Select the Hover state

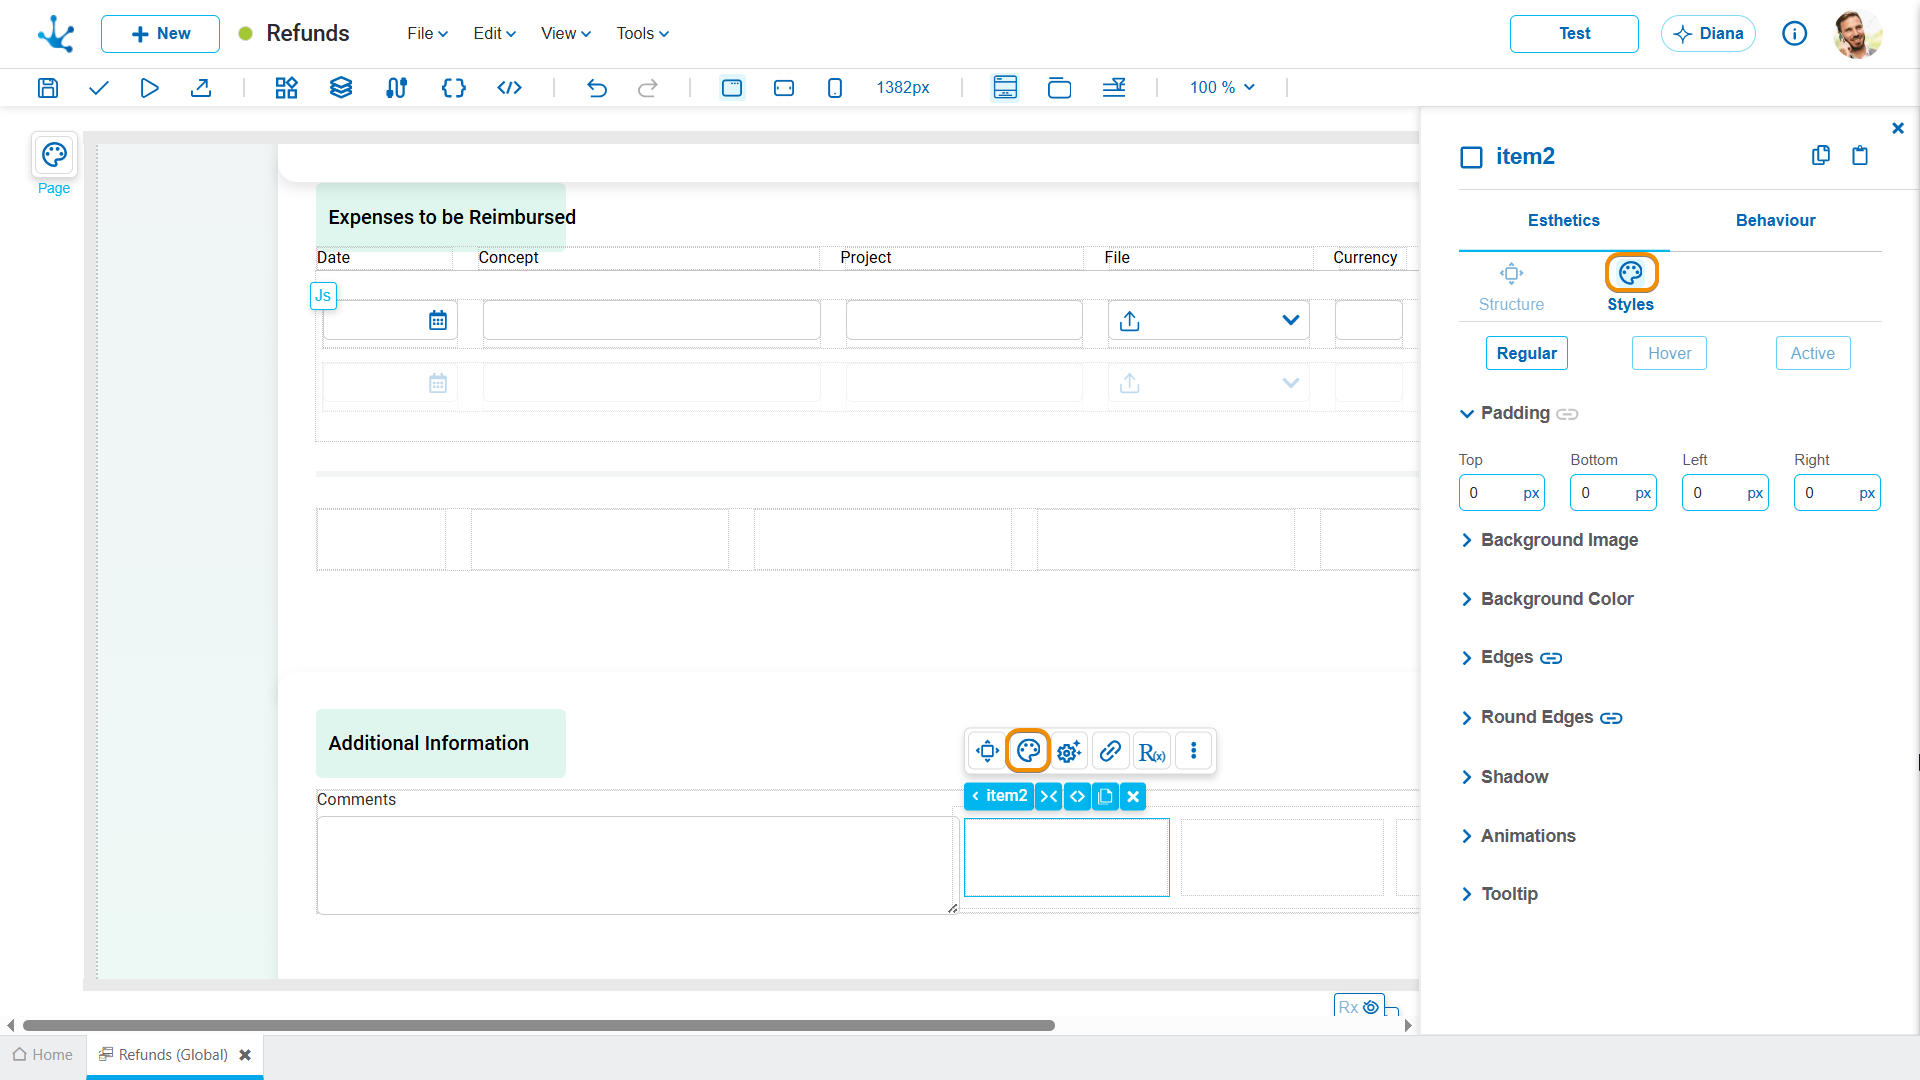point(1669,353)
